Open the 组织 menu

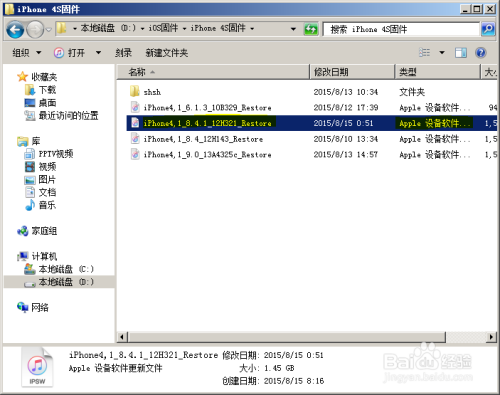pyautogui.click(x=27, y=53)
